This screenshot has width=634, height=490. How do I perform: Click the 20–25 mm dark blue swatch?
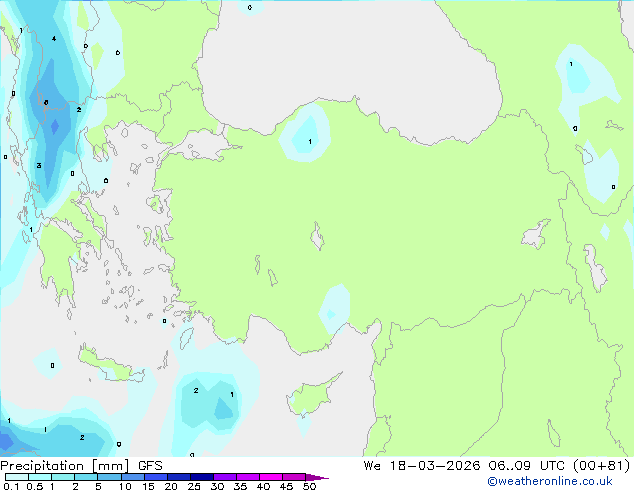click(x=179, y=477)
